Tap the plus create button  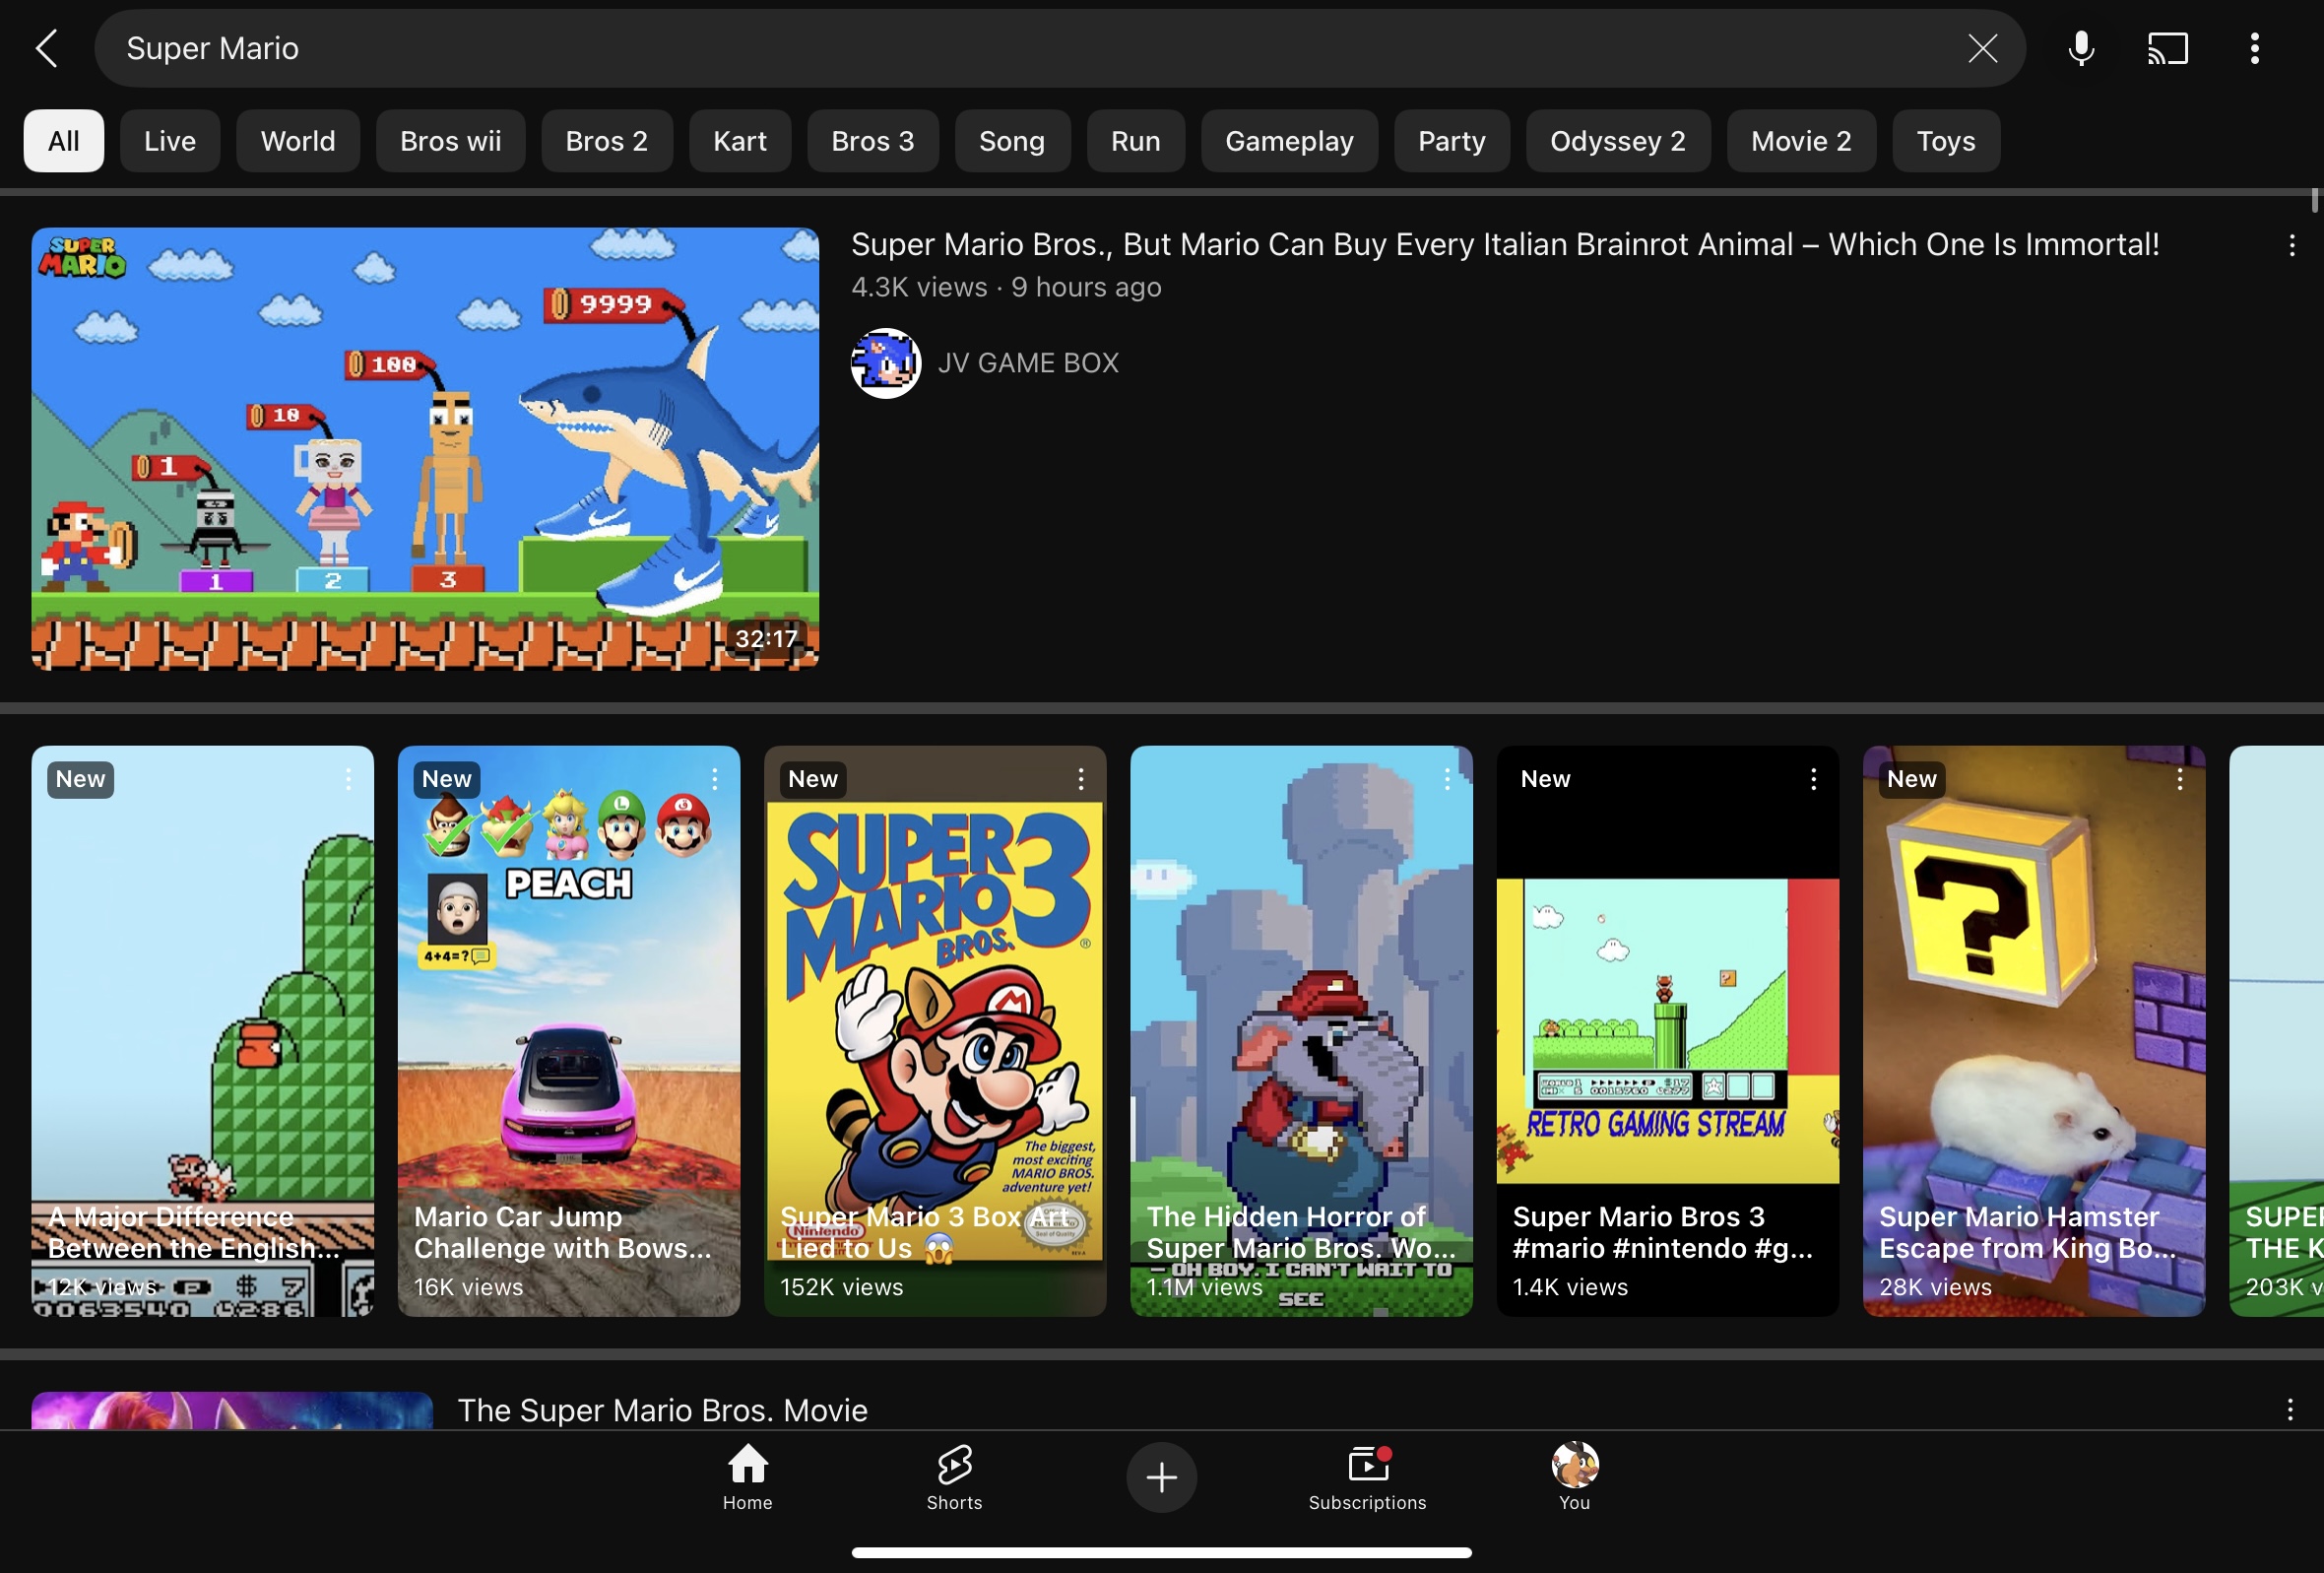[1161, 1476]
